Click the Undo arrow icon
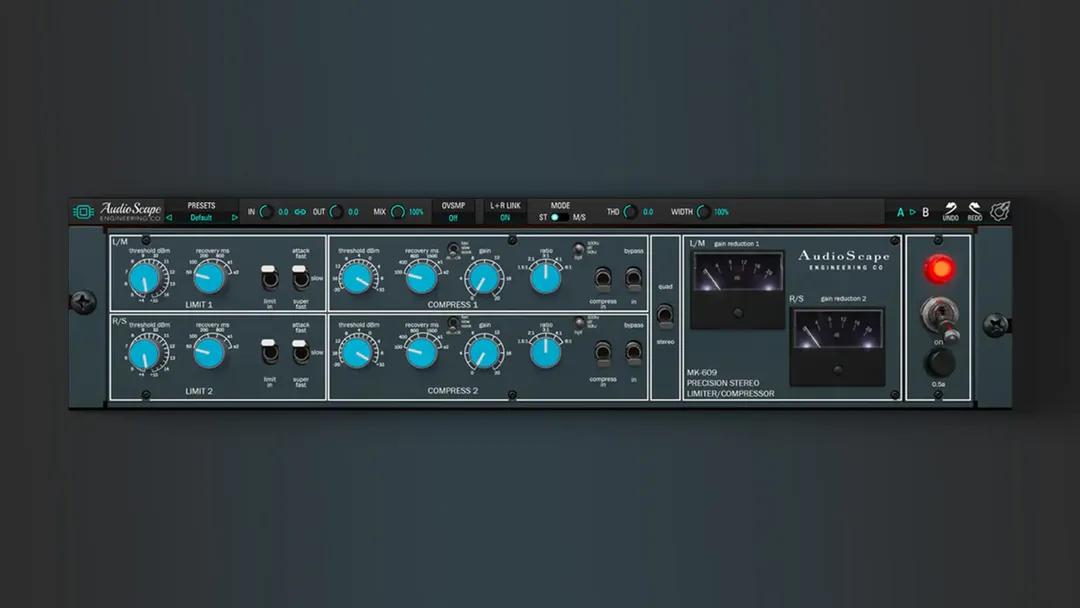 950,208
